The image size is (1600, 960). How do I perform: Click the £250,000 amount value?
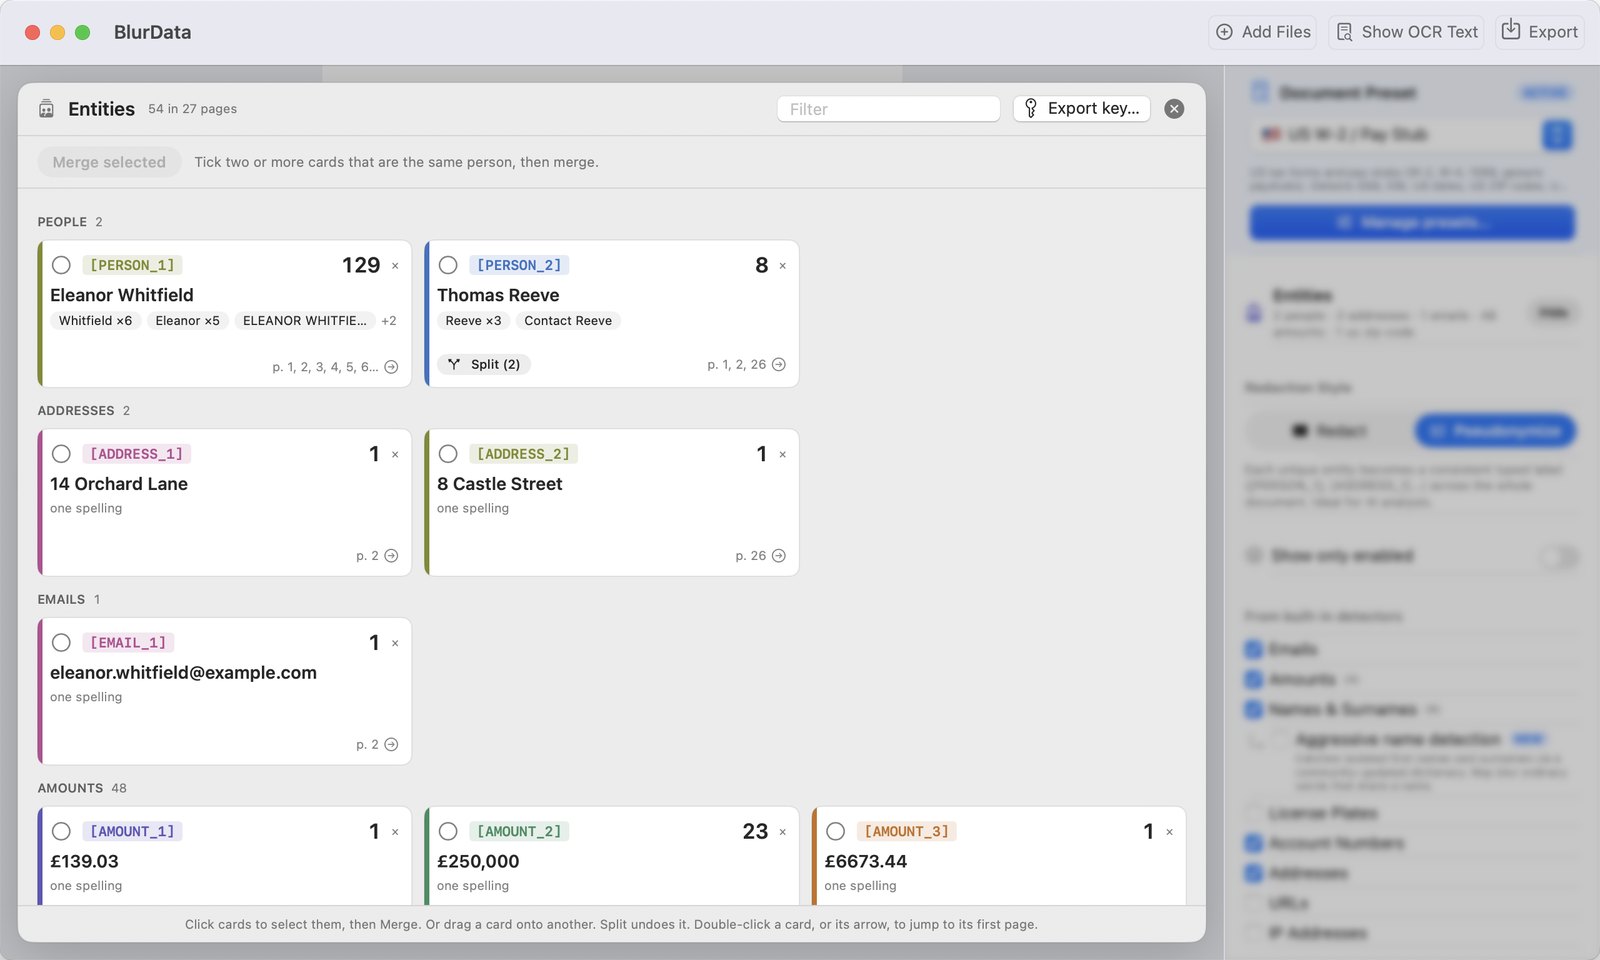coord(478,862)
